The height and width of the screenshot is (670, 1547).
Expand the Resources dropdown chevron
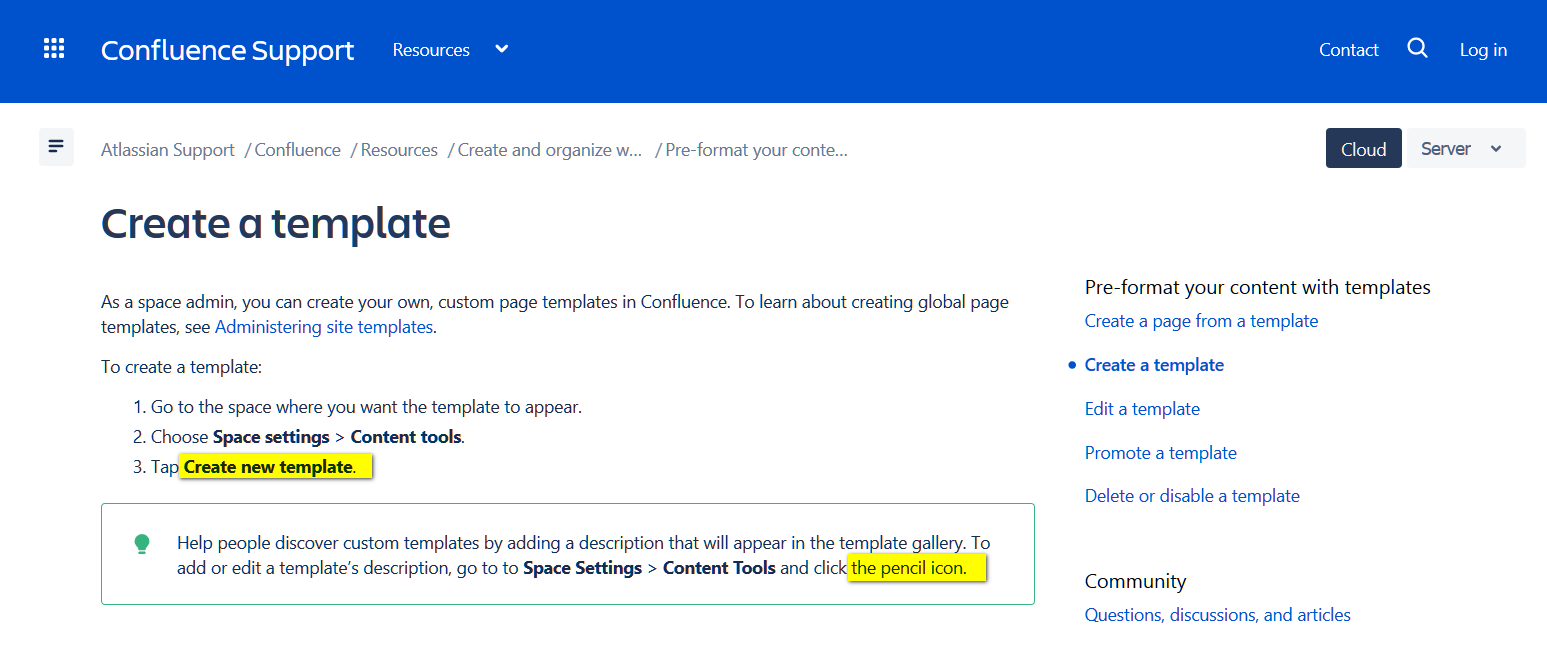point(502,49)
